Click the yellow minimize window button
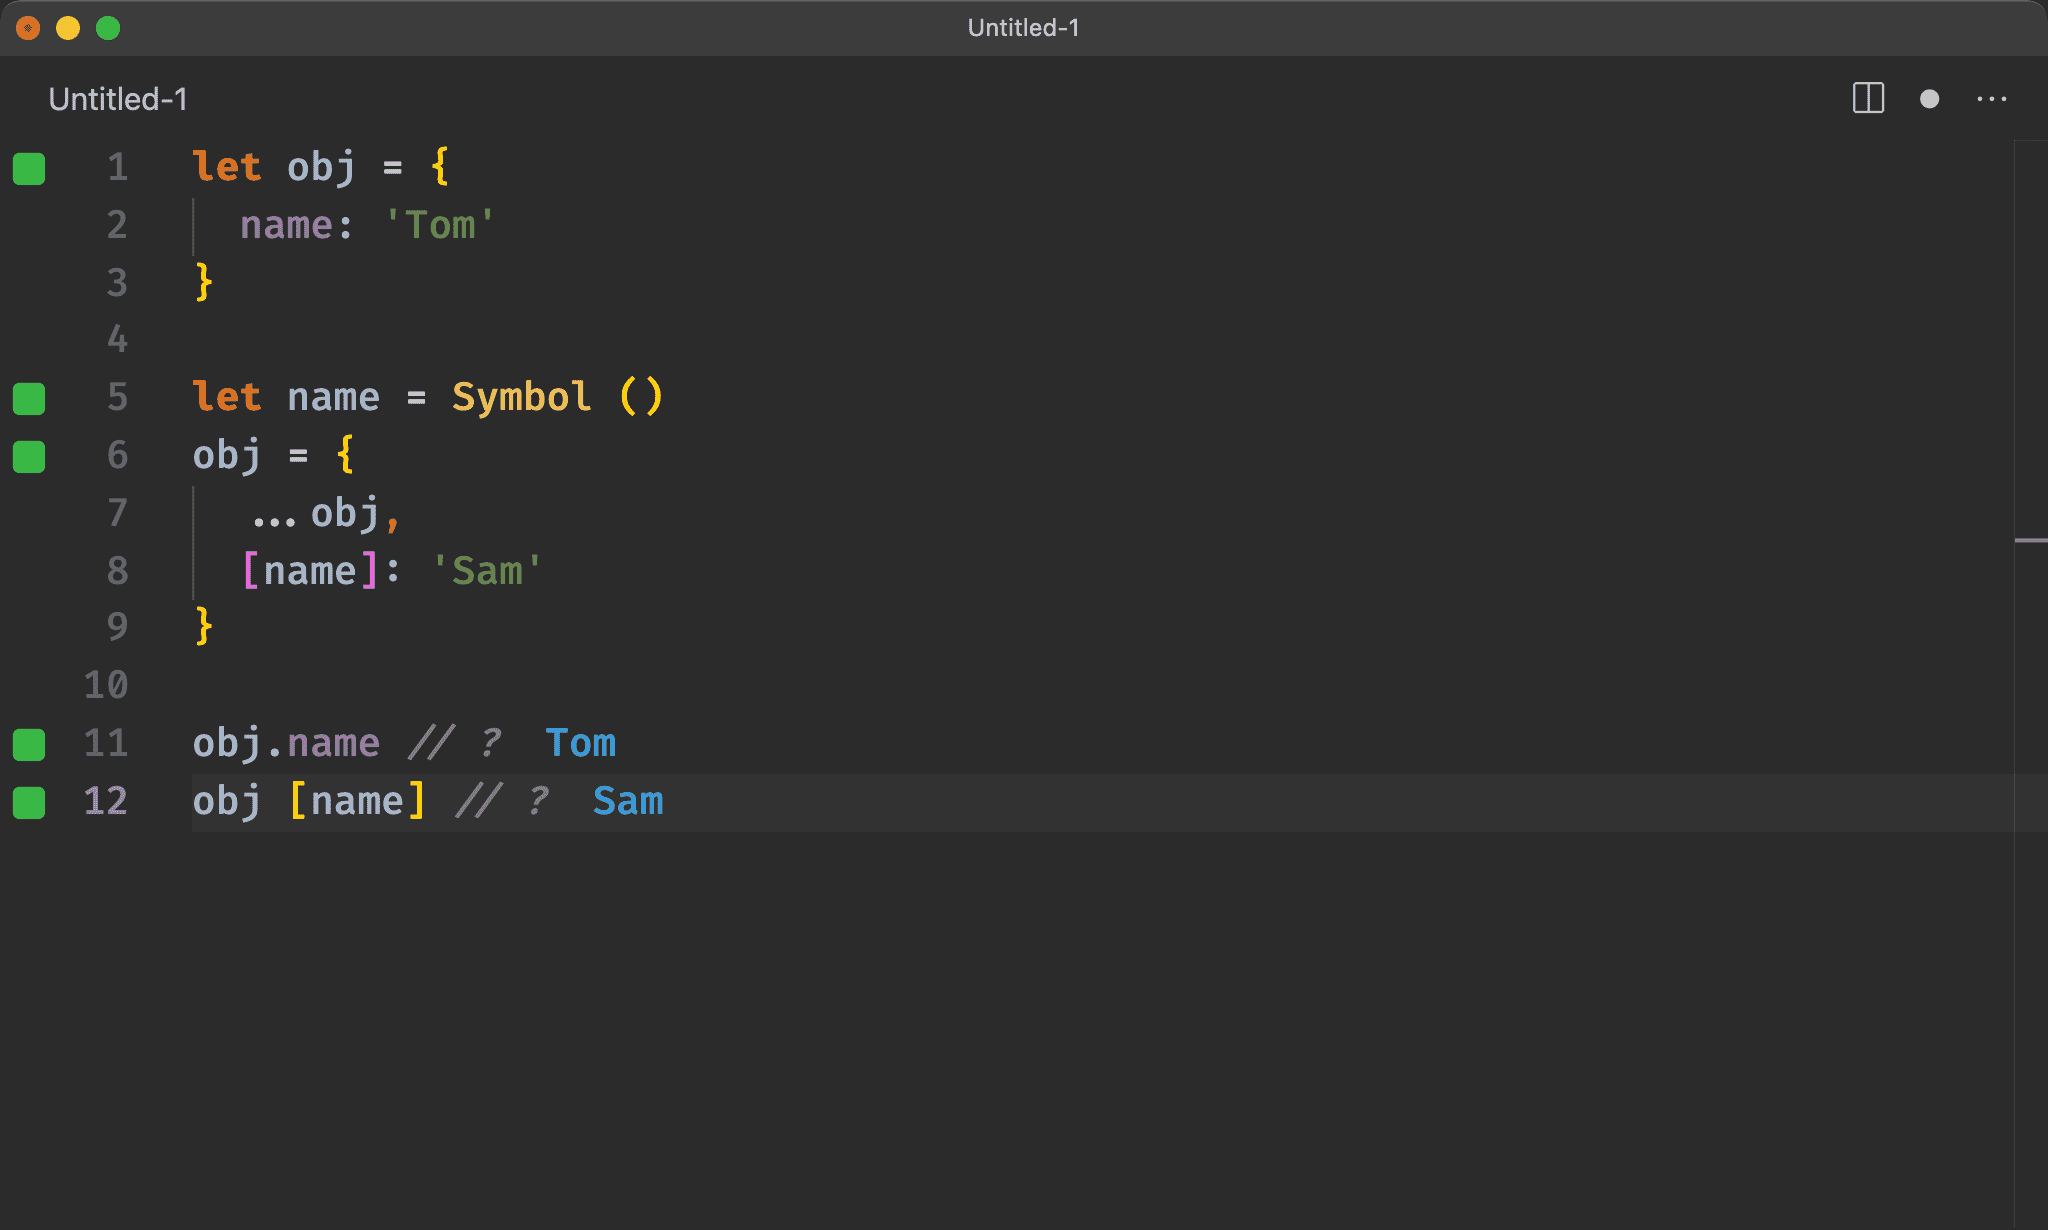The image size is (2048, 1230). click(68, 28)
